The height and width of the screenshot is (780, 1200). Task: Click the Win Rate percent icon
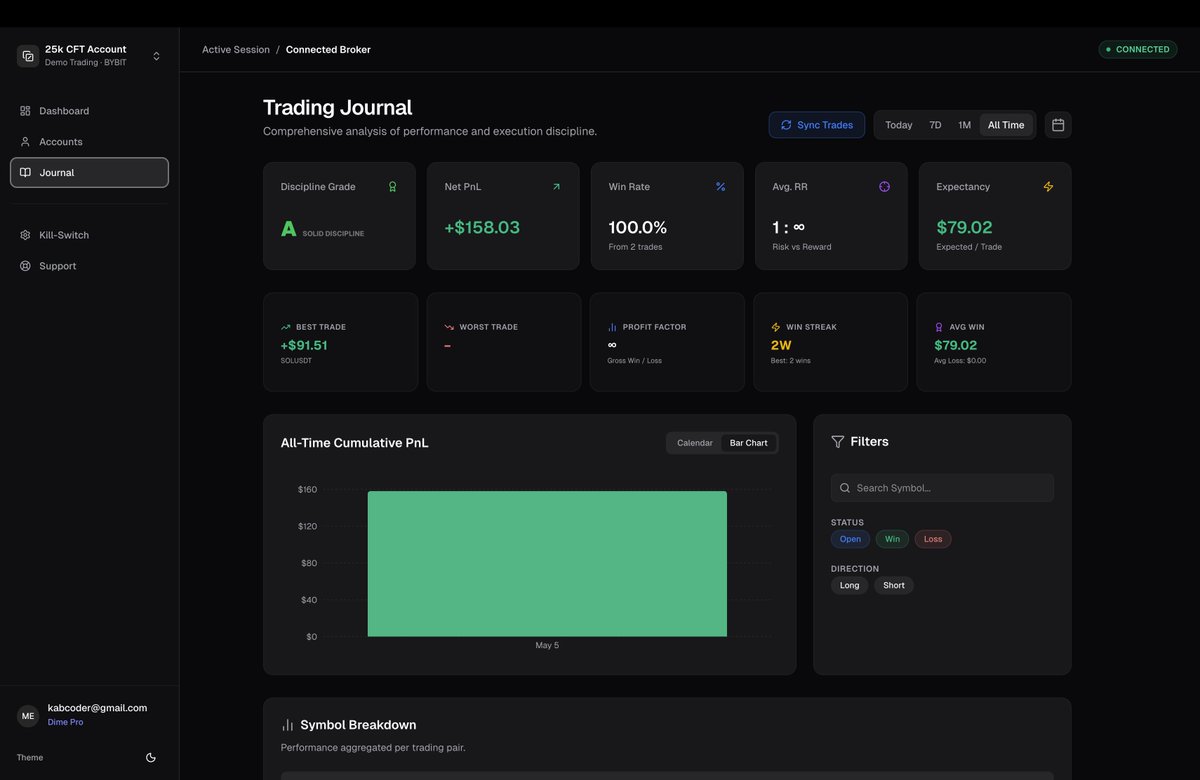click(720, 187)
